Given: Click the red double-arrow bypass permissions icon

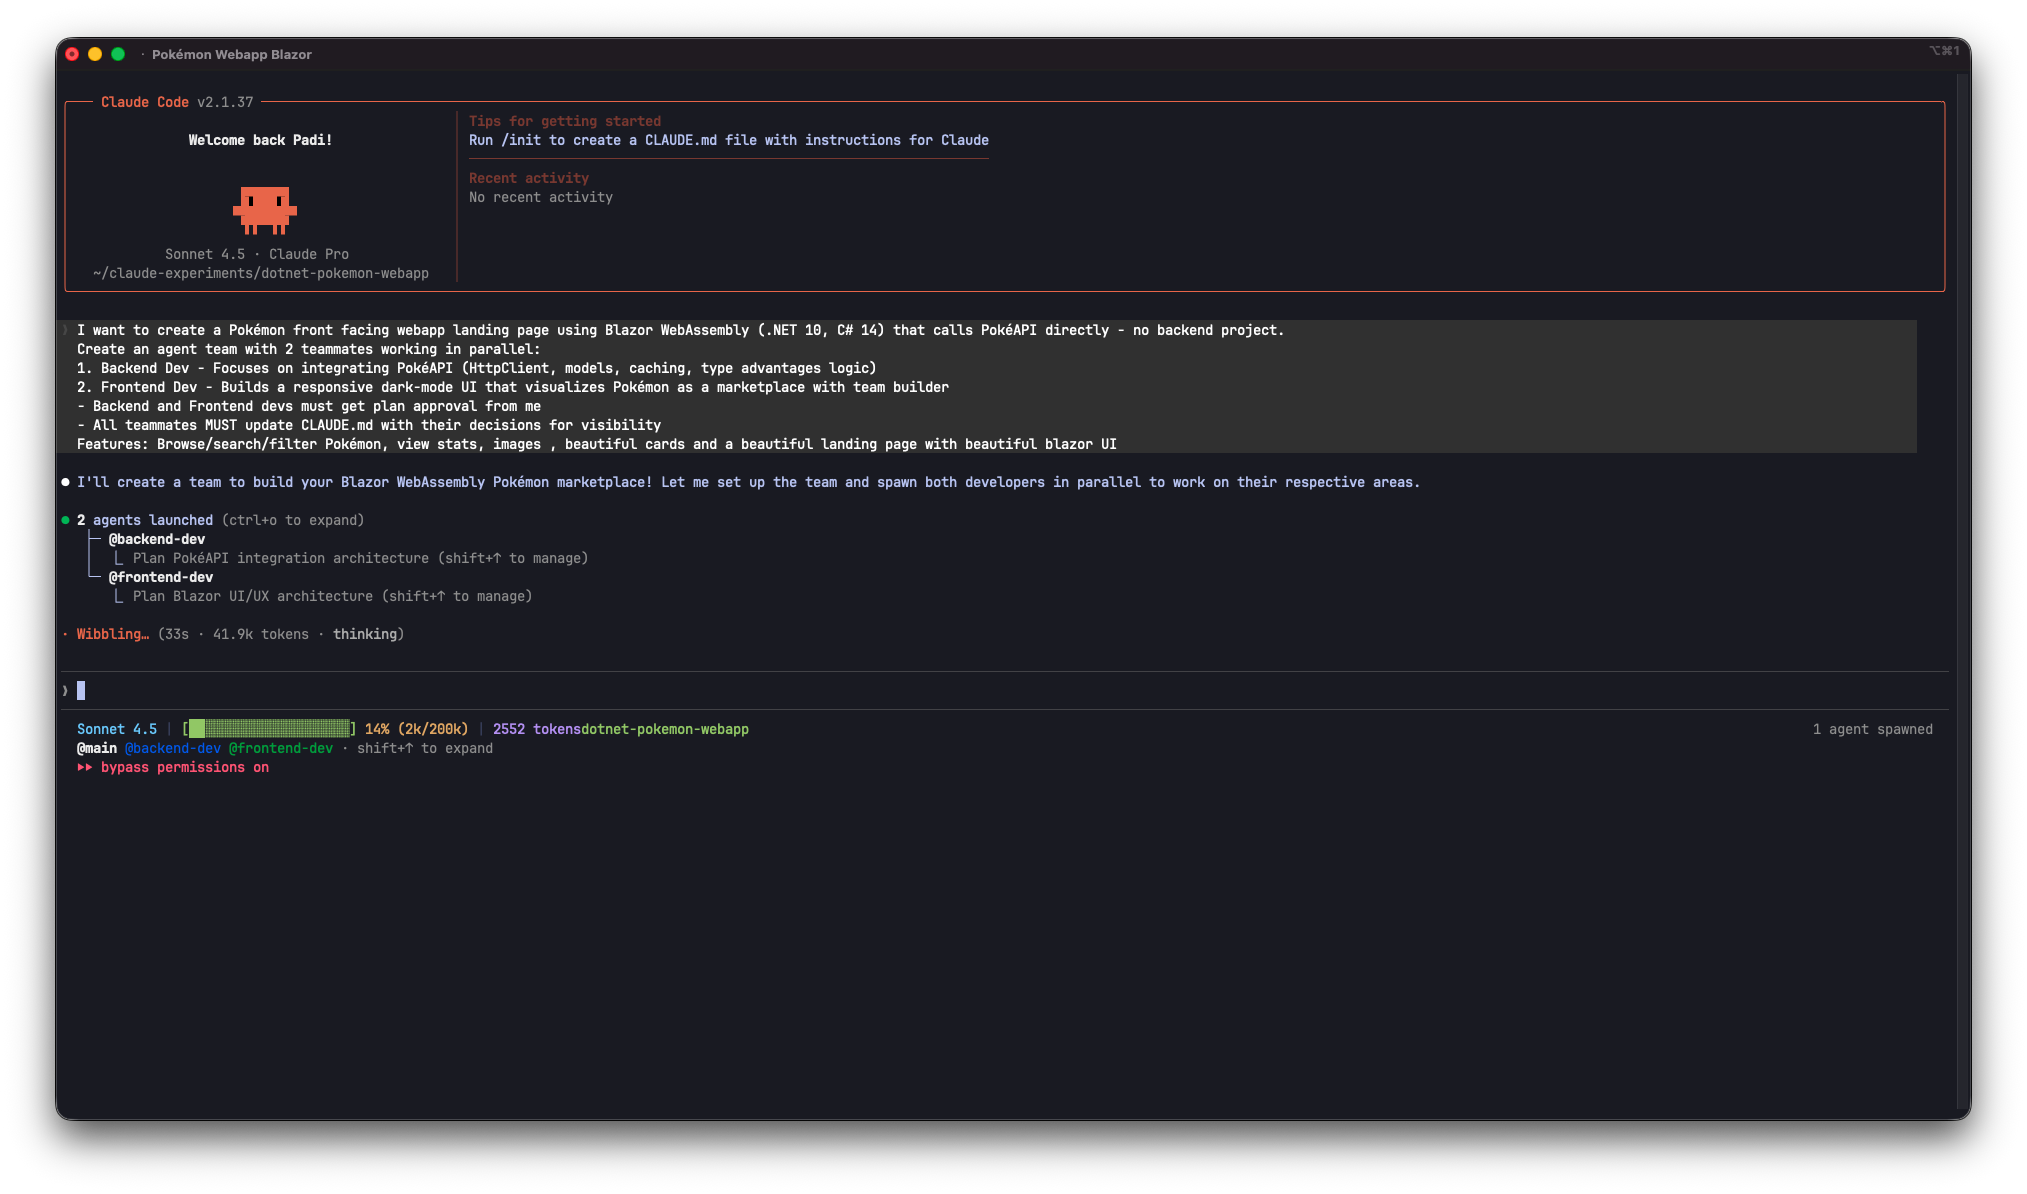Looking at the screenshot, I should coord(85,767).
